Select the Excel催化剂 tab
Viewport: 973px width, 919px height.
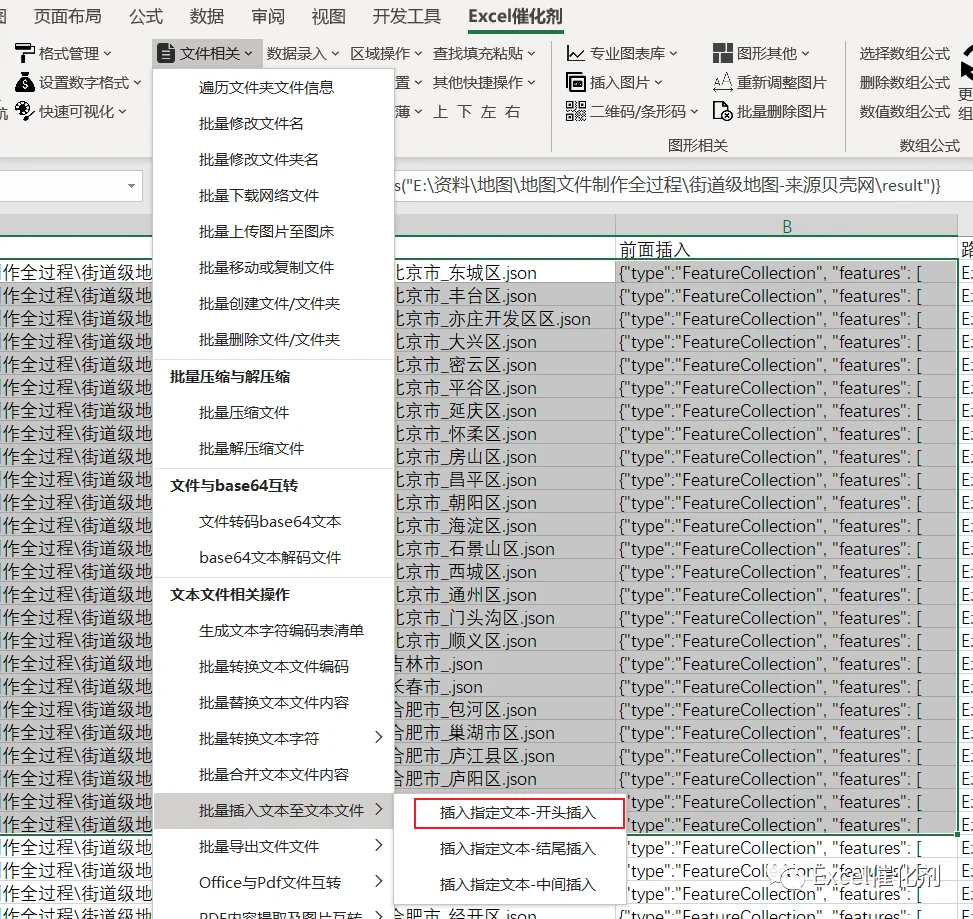point(516,16)
